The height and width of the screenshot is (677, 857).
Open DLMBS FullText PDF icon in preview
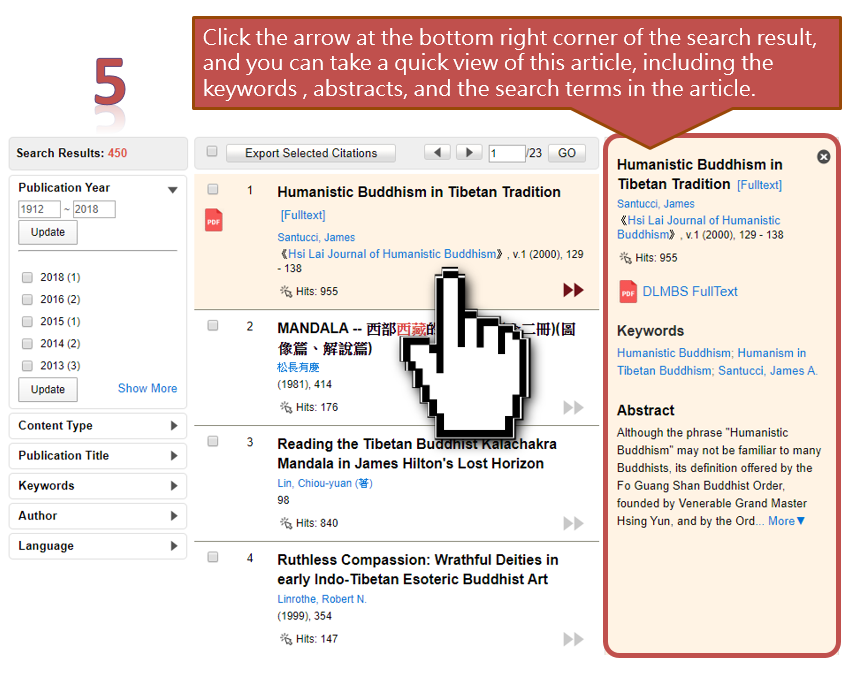628,291
